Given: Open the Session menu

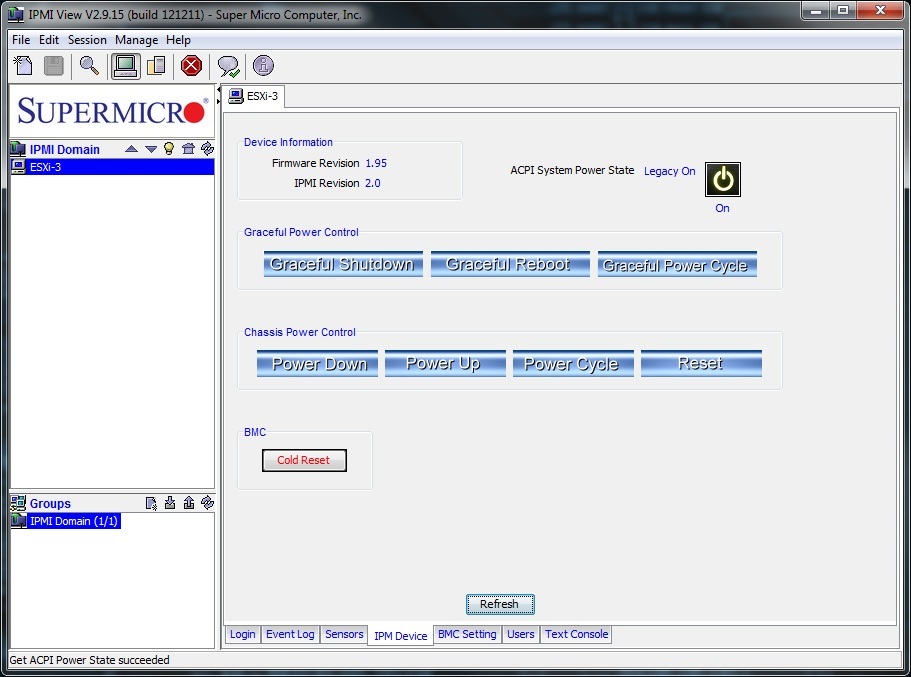Looking at the screenshot, I should [87, 40].
